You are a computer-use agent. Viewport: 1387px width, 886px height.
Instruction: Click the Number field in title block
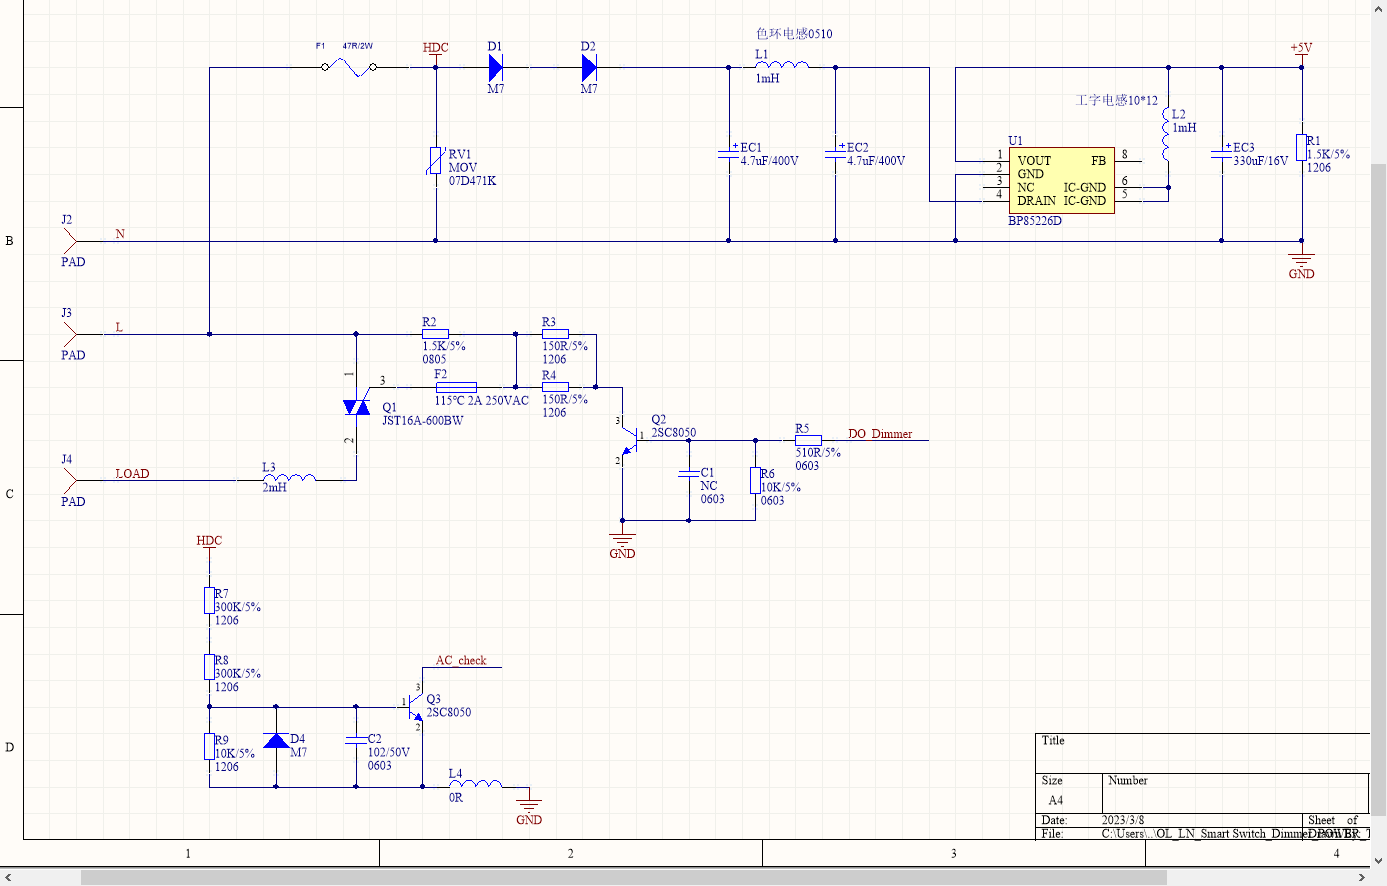(x=1236, y=792)
